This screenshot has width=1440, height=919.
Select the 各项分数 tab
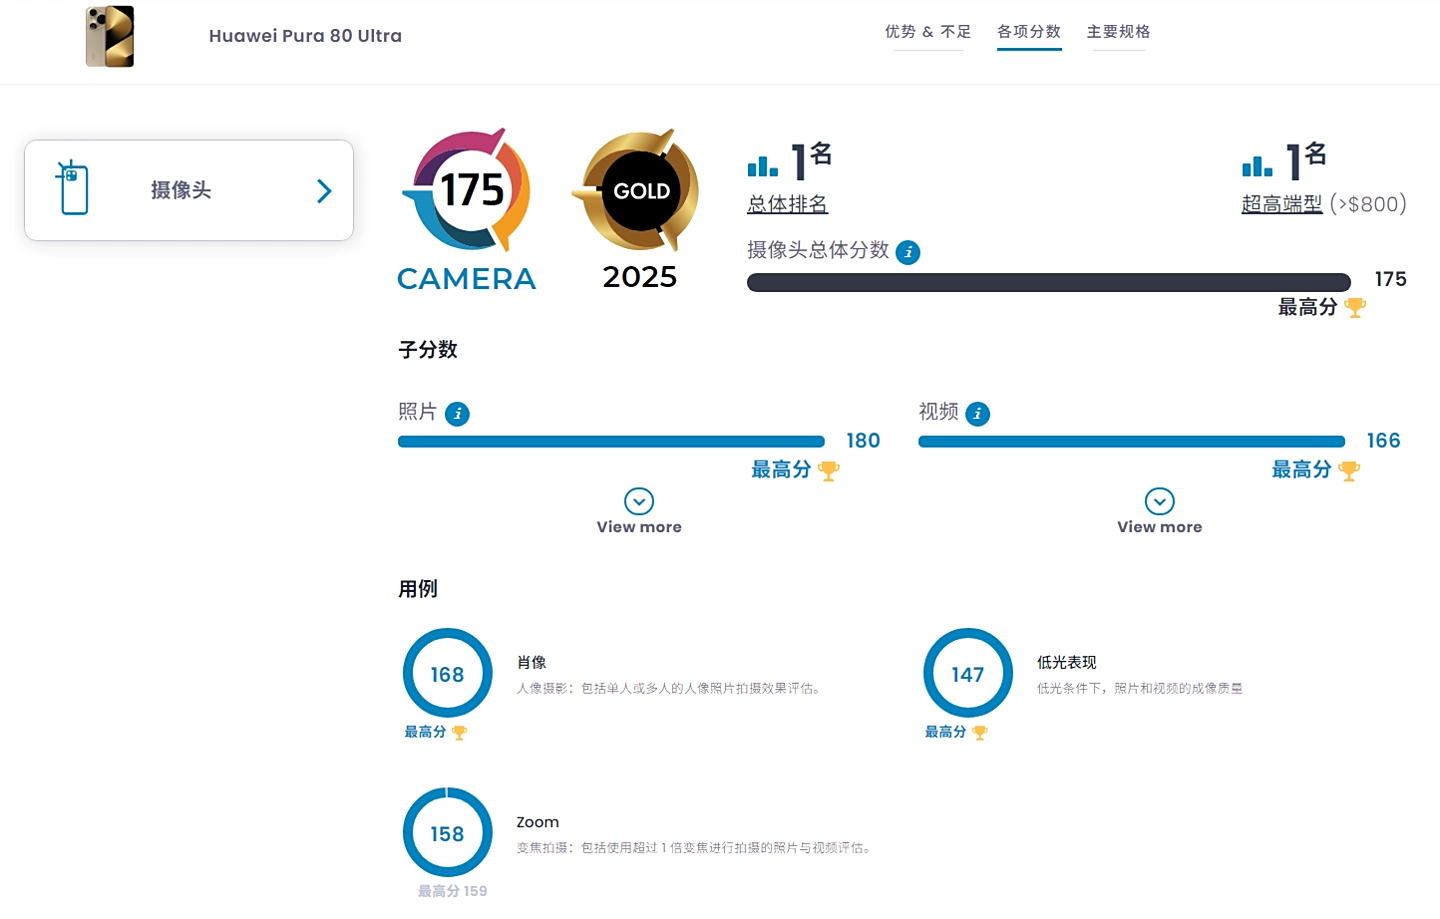[1029, 32]
